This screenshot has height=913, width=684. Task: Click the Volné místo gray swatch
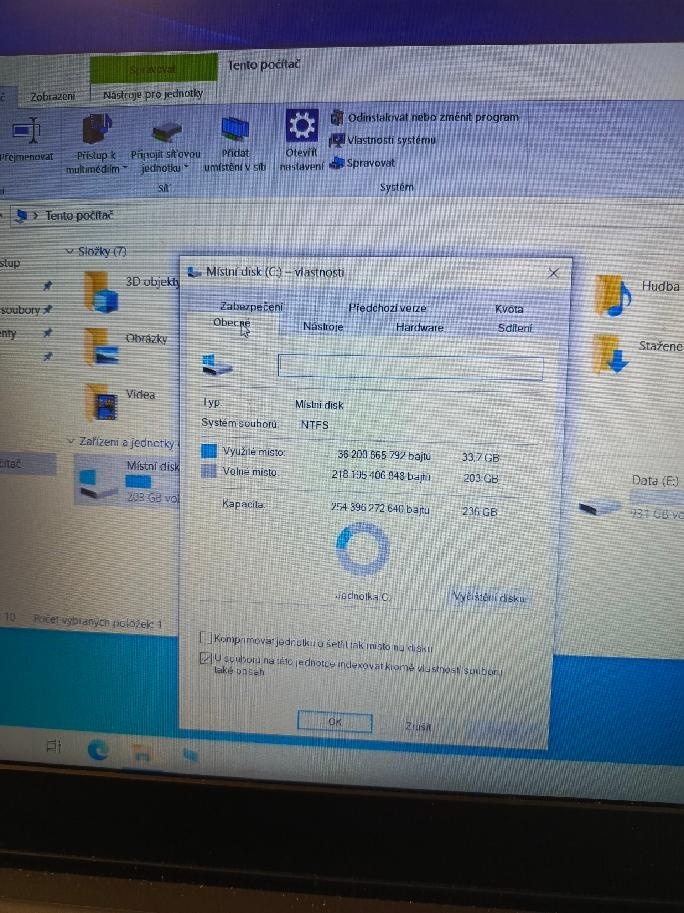point(209,470)
